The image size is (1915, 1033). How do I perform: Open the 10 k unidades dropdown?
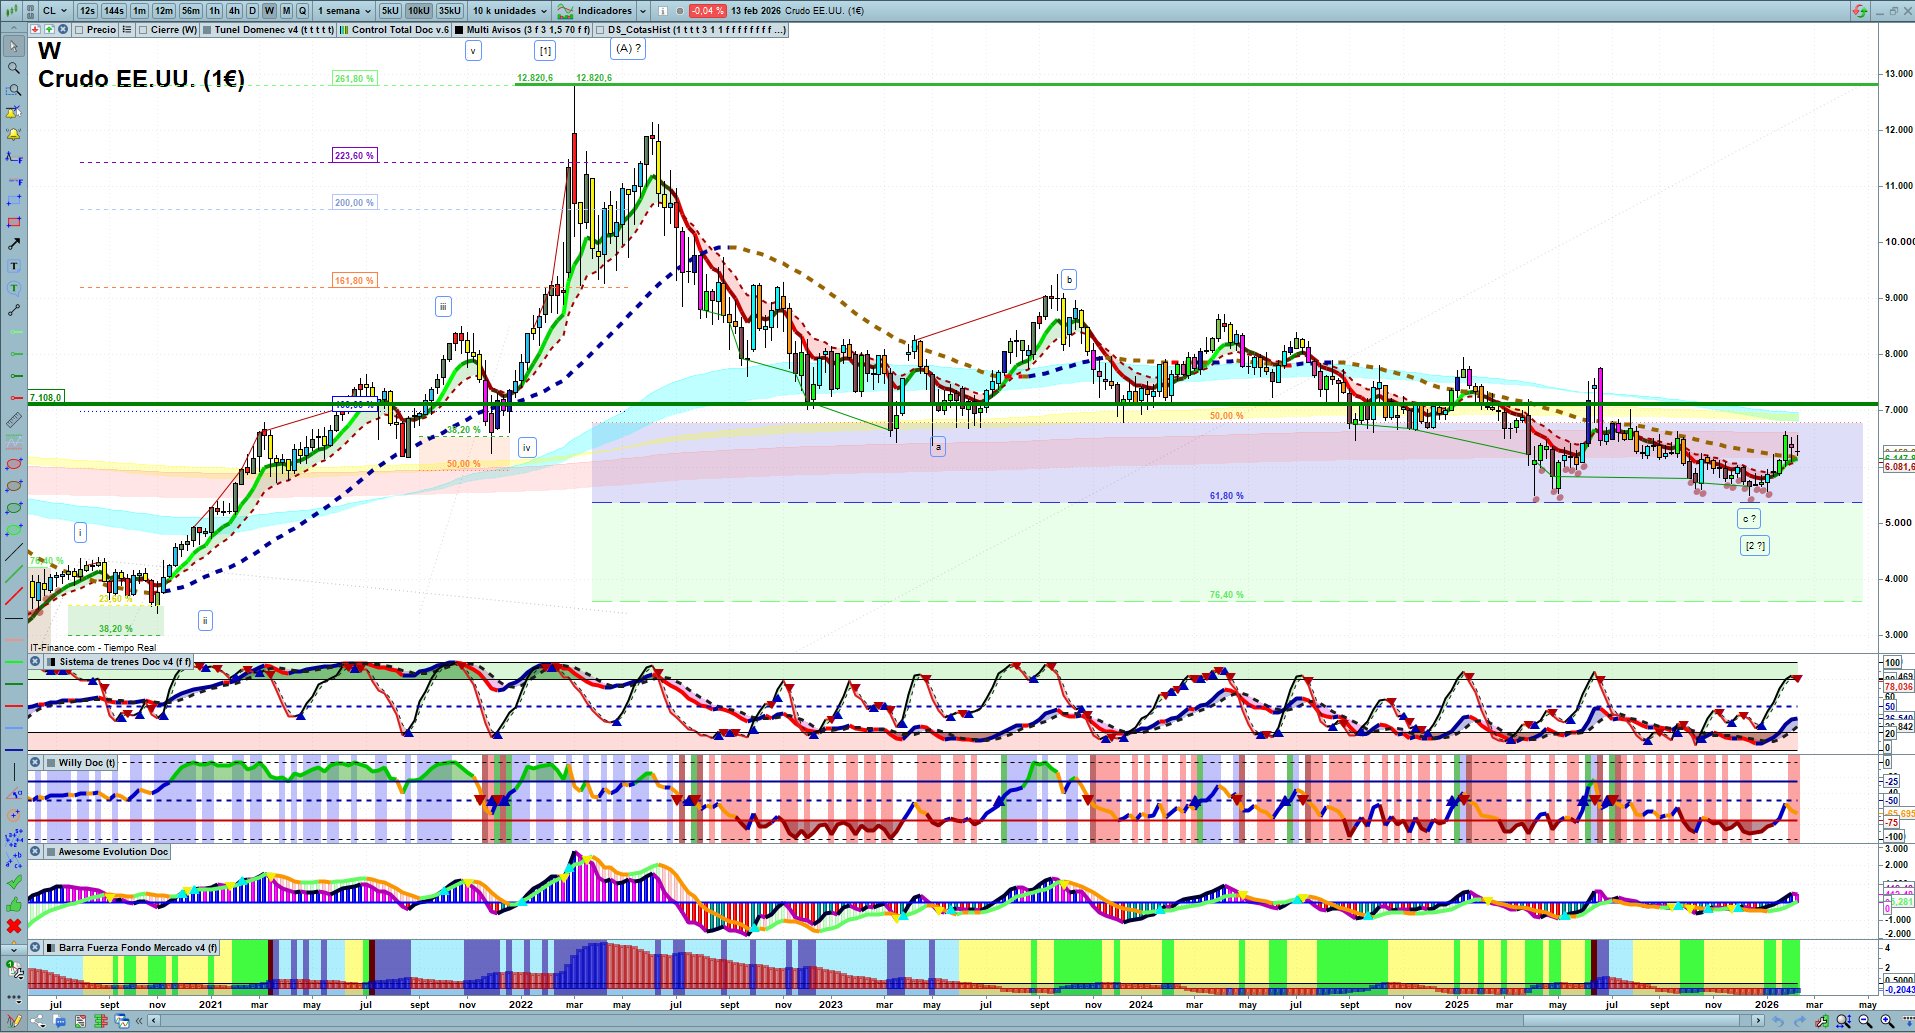pyautogui.click(x=510, y=11)
